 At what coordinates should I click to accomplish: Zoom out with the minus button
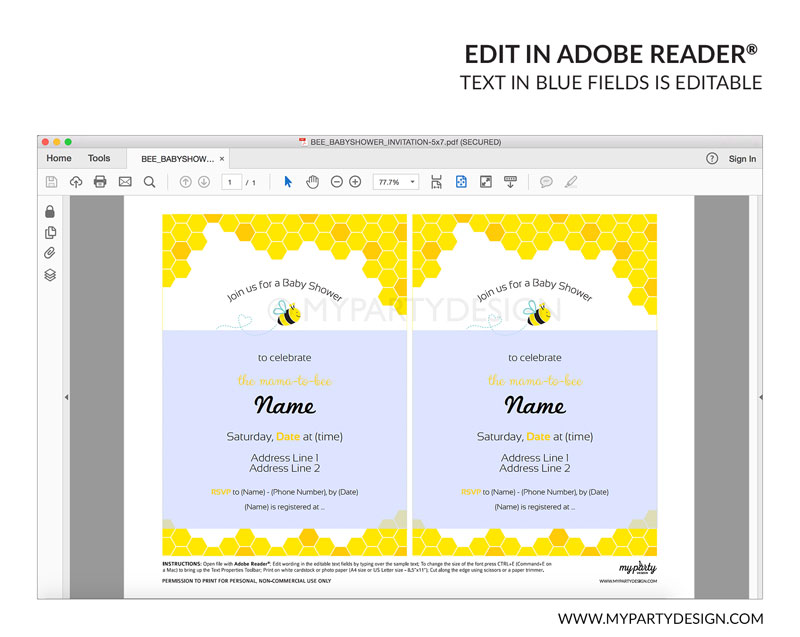pyautogui.click(x=337, y=182)
